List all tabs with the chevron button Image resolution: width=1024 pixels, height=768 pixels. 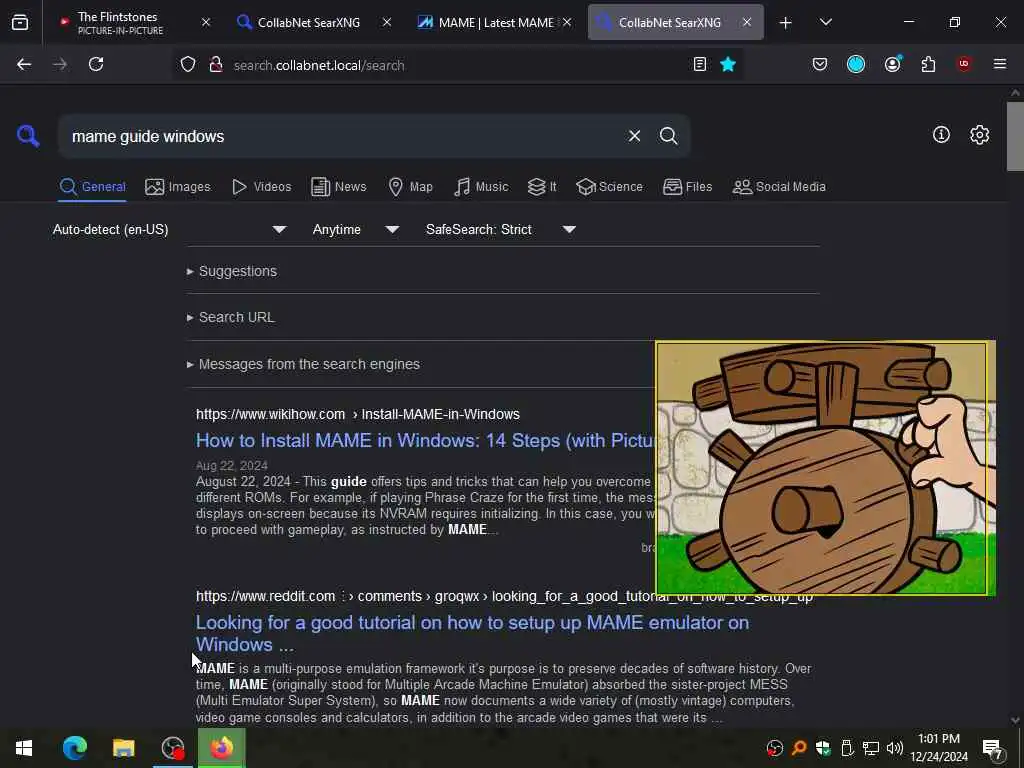point(825,22)
